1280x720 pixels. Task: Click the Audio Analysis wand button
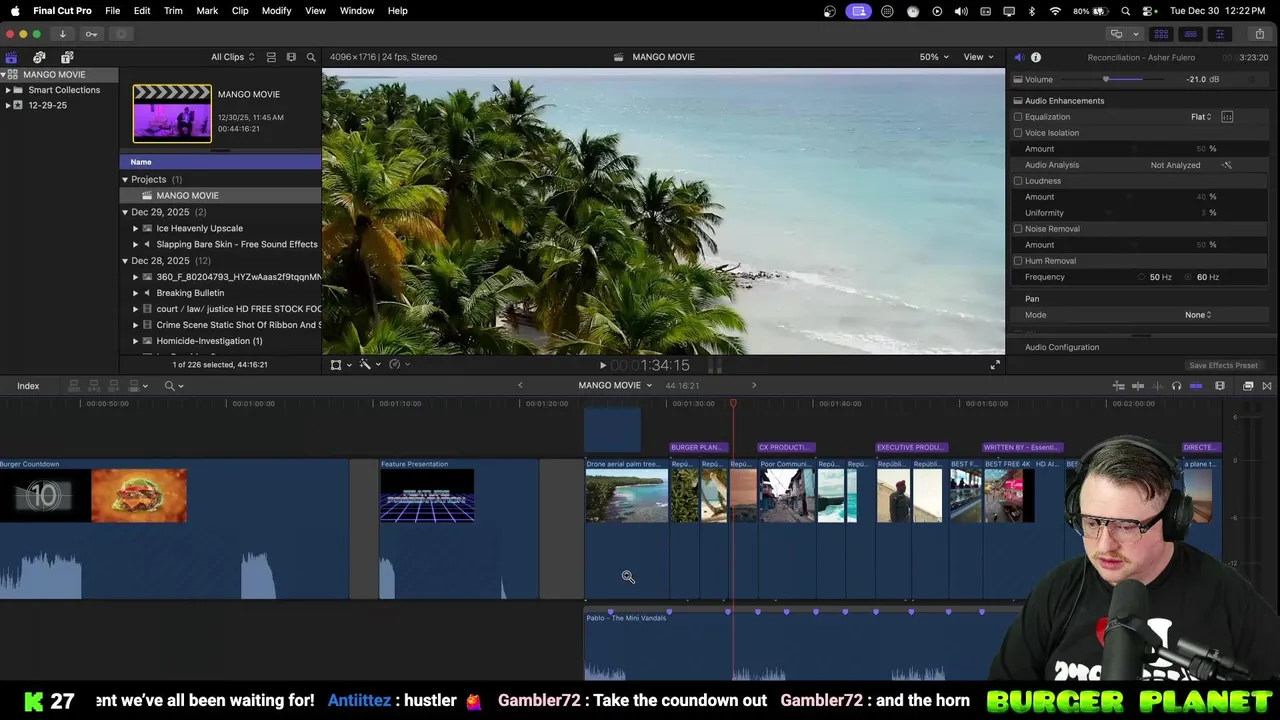1227,165
